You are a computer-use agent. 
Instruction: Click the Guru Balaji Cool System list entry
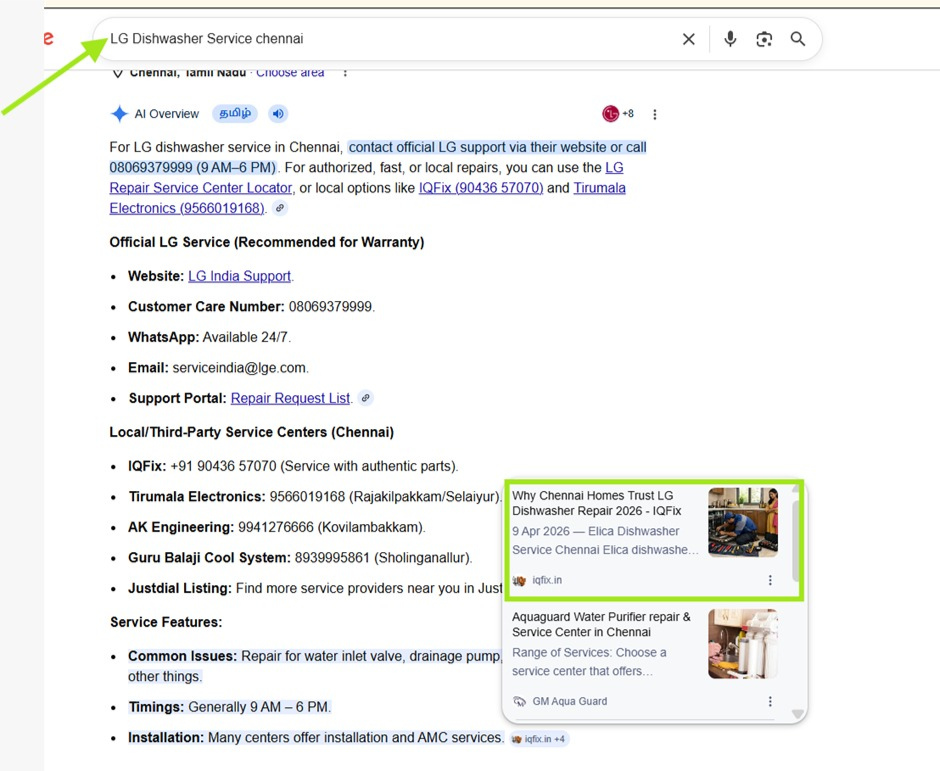click(300, 558)
